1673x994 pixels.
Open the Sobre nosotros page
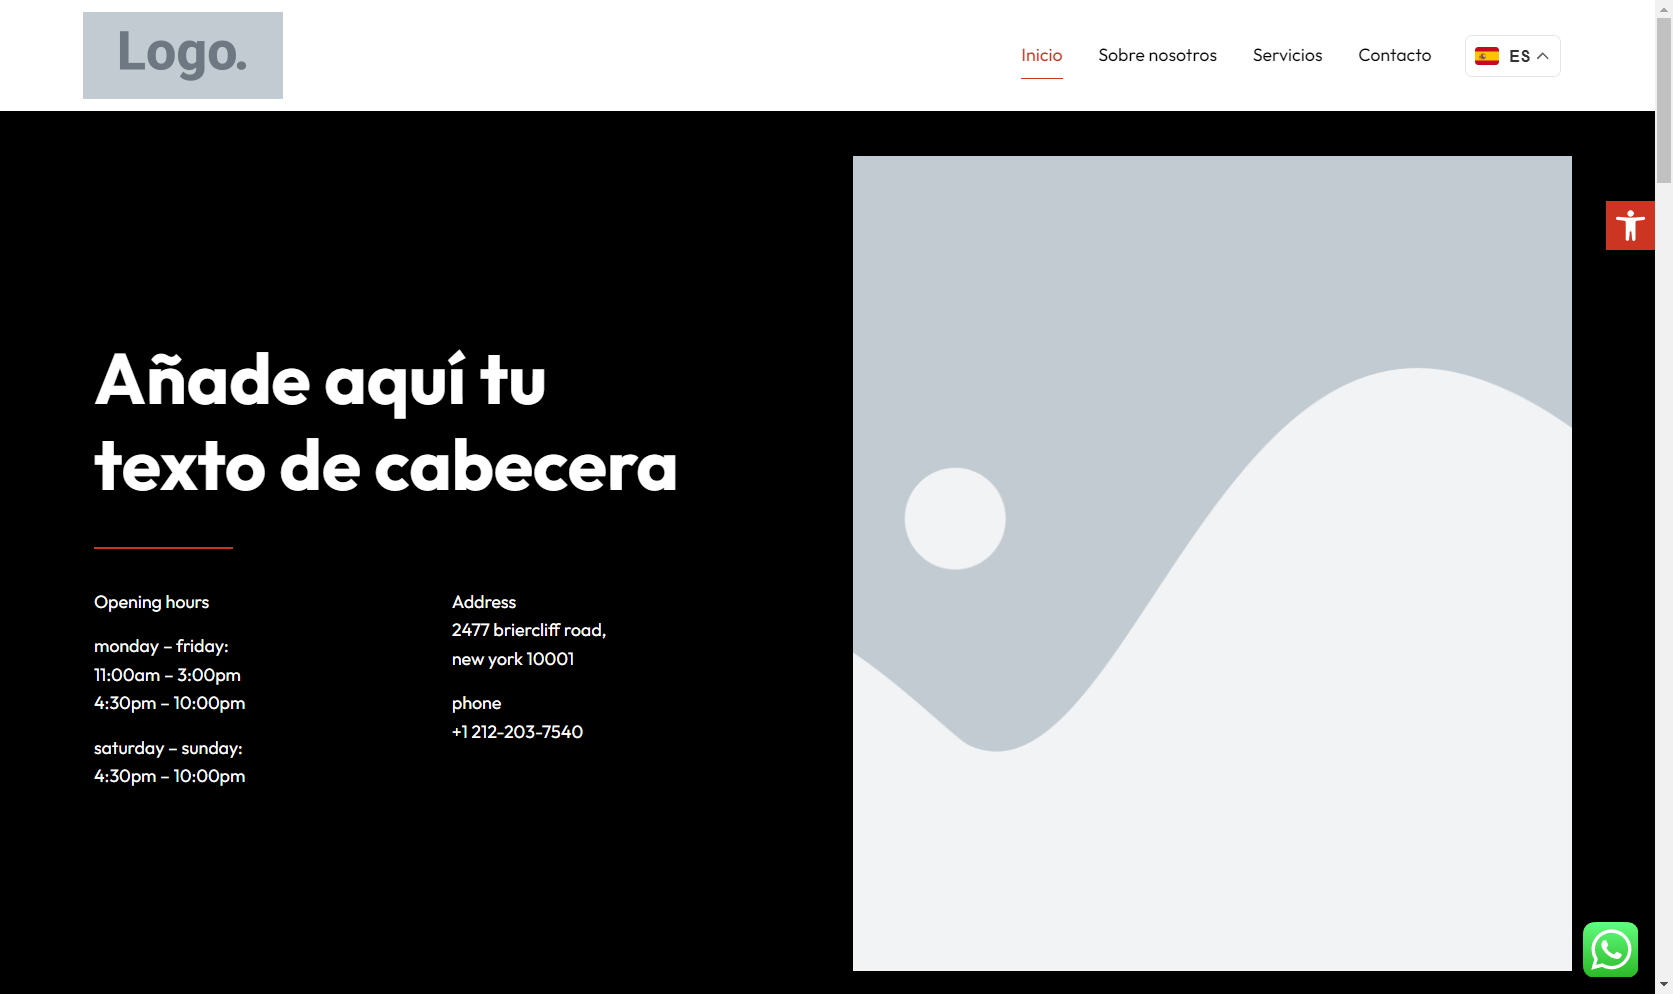[x=1157, y=55]
